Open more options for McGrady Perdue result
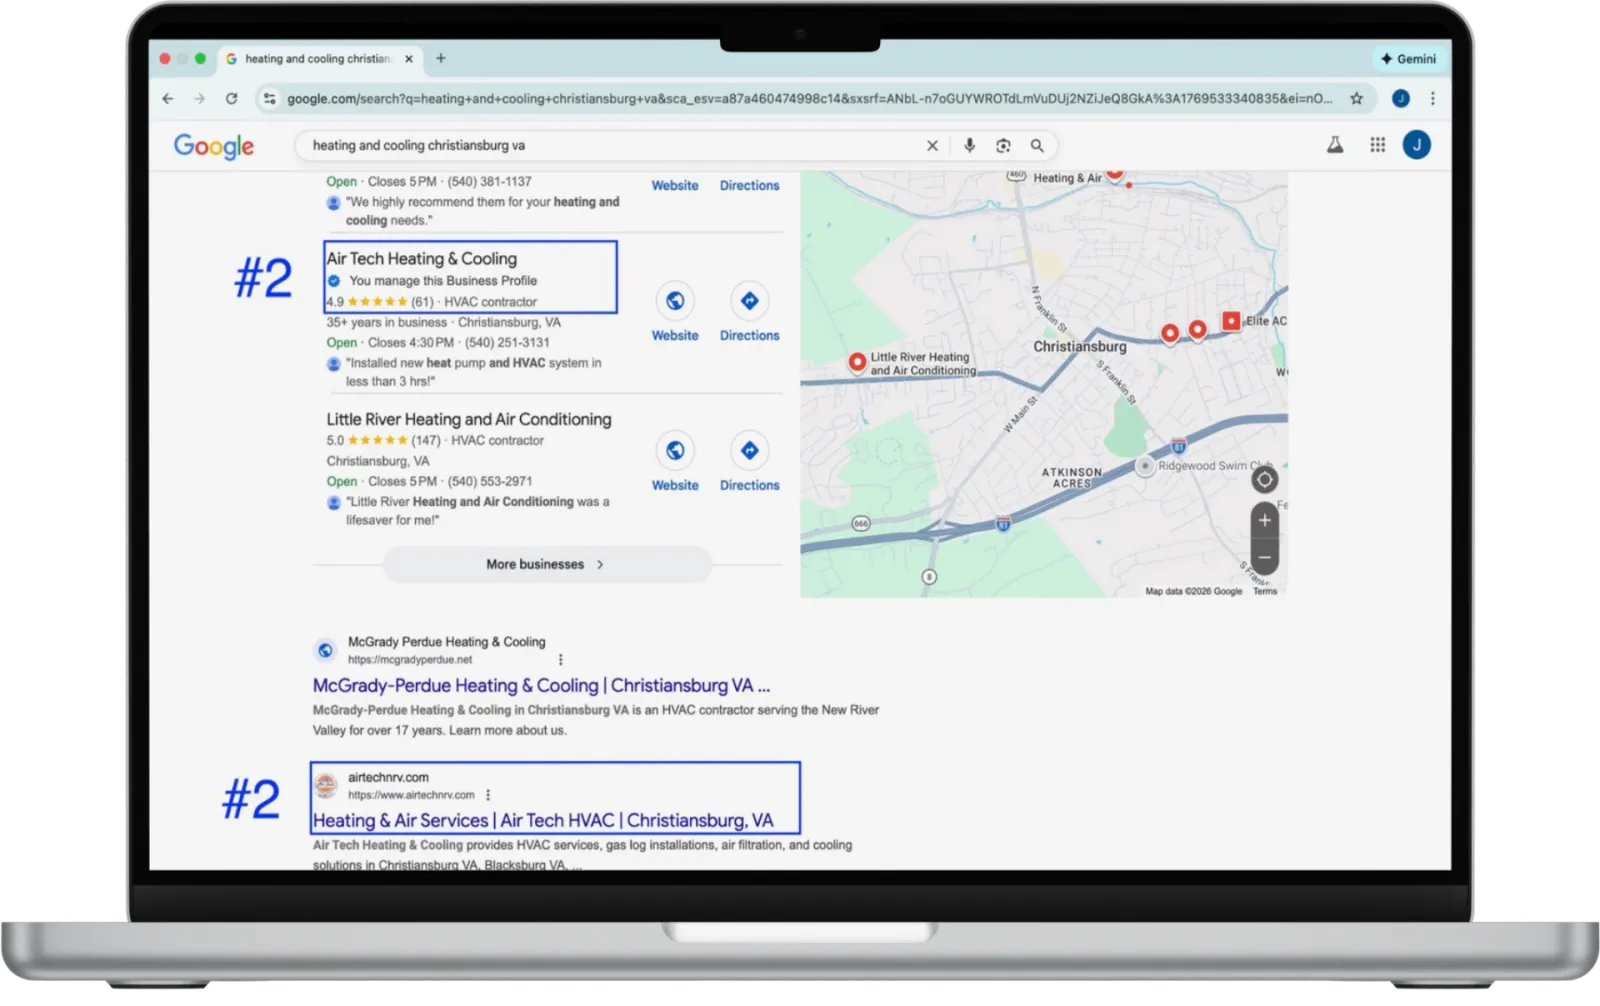The image size is (1600, 1006). 561,660
